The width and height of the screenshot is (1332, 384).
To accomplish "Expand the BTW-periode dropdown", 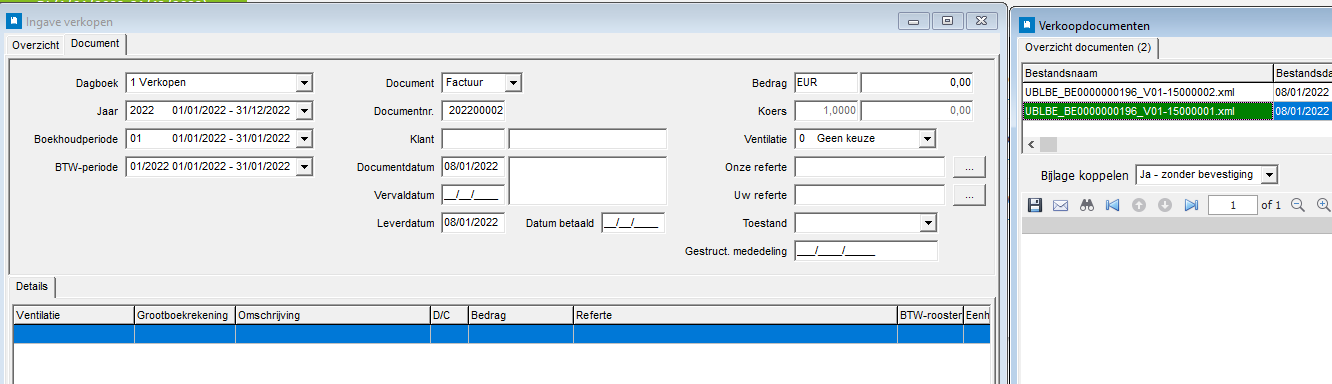I will click(x=305, y=166).
